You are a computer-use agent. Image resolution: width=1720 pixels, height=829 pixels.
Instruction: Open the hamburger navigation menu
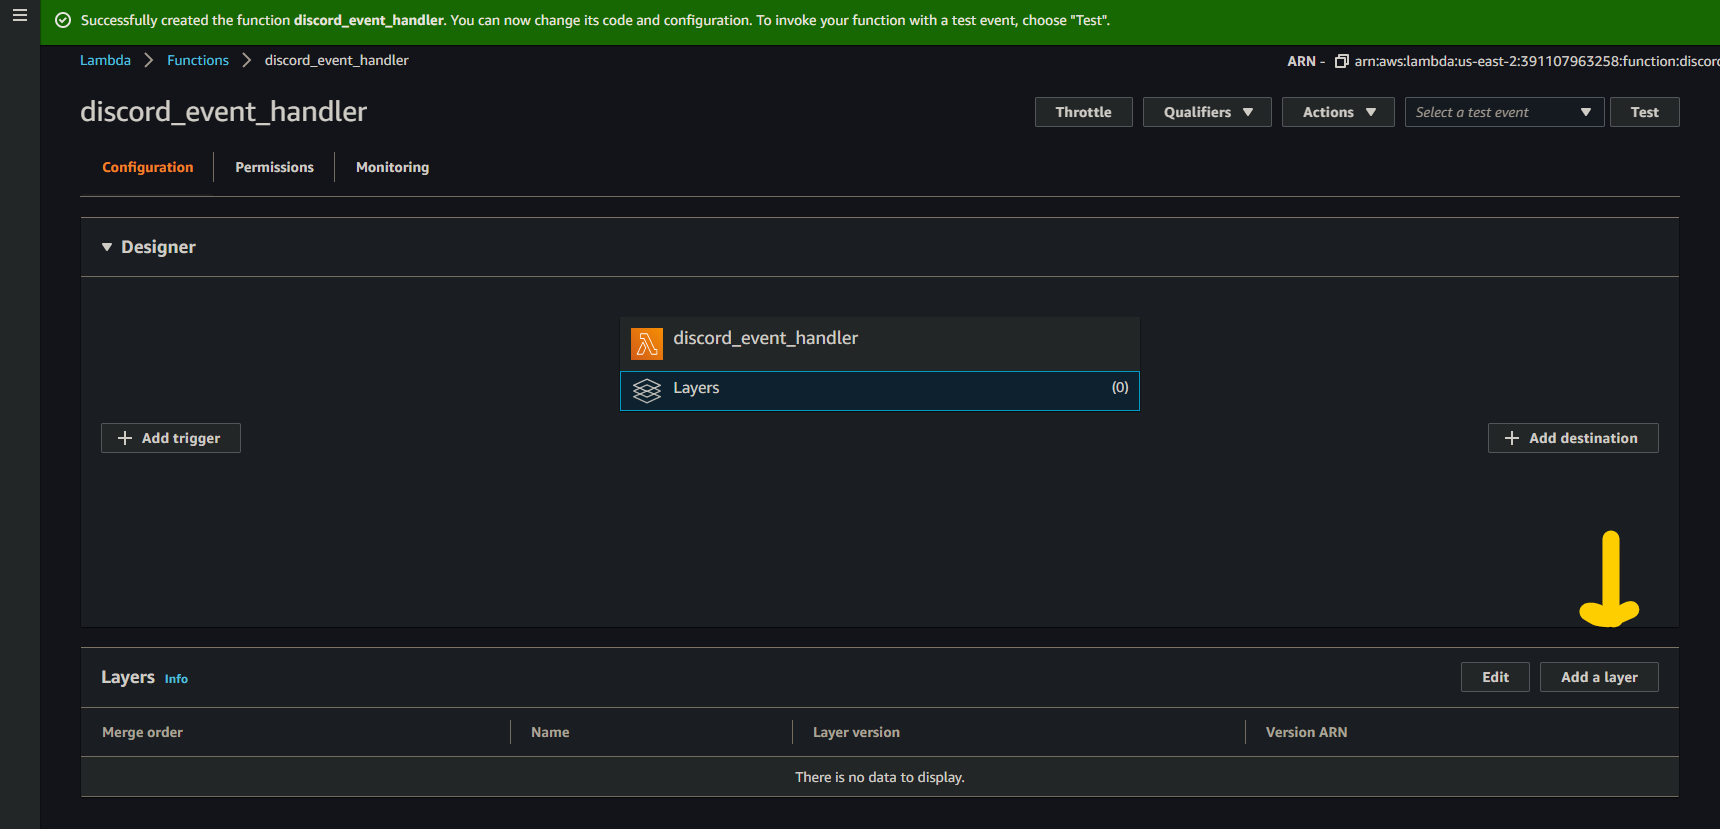[19, 16]
